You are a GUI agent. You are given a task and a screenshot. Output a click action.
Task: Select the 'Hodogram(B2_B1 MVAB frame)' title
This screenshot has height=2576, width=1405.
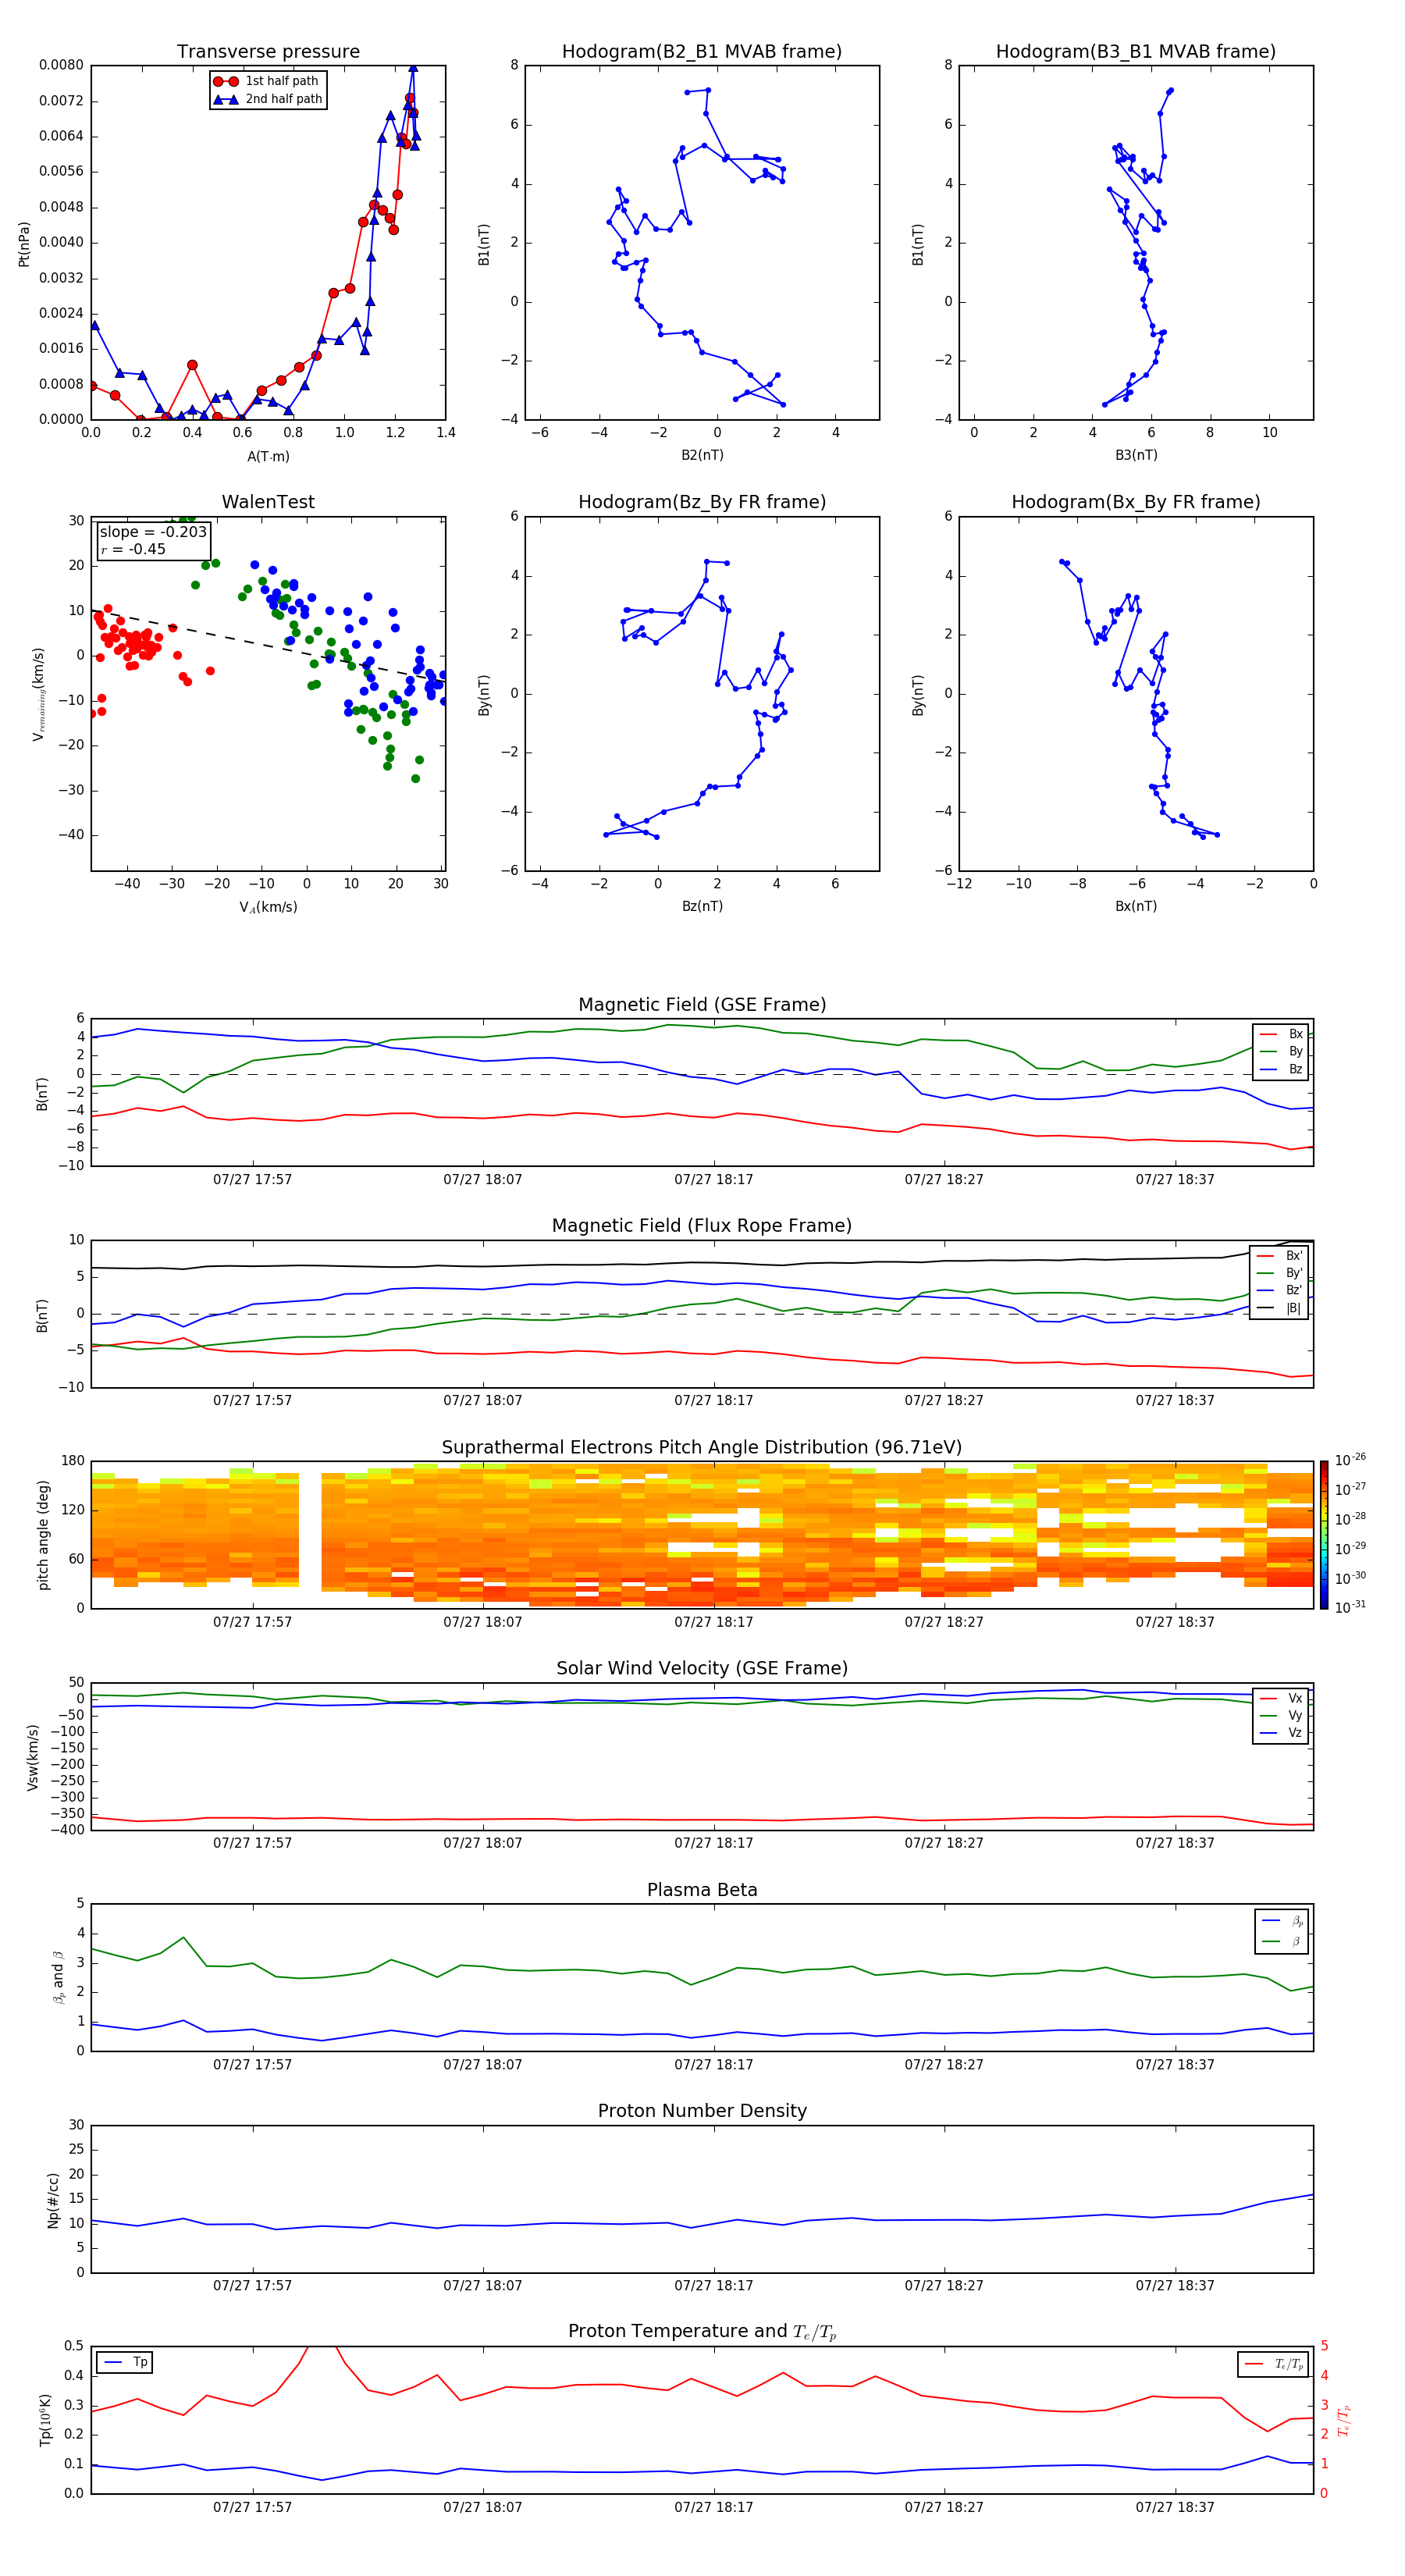(x=702, y=52)
